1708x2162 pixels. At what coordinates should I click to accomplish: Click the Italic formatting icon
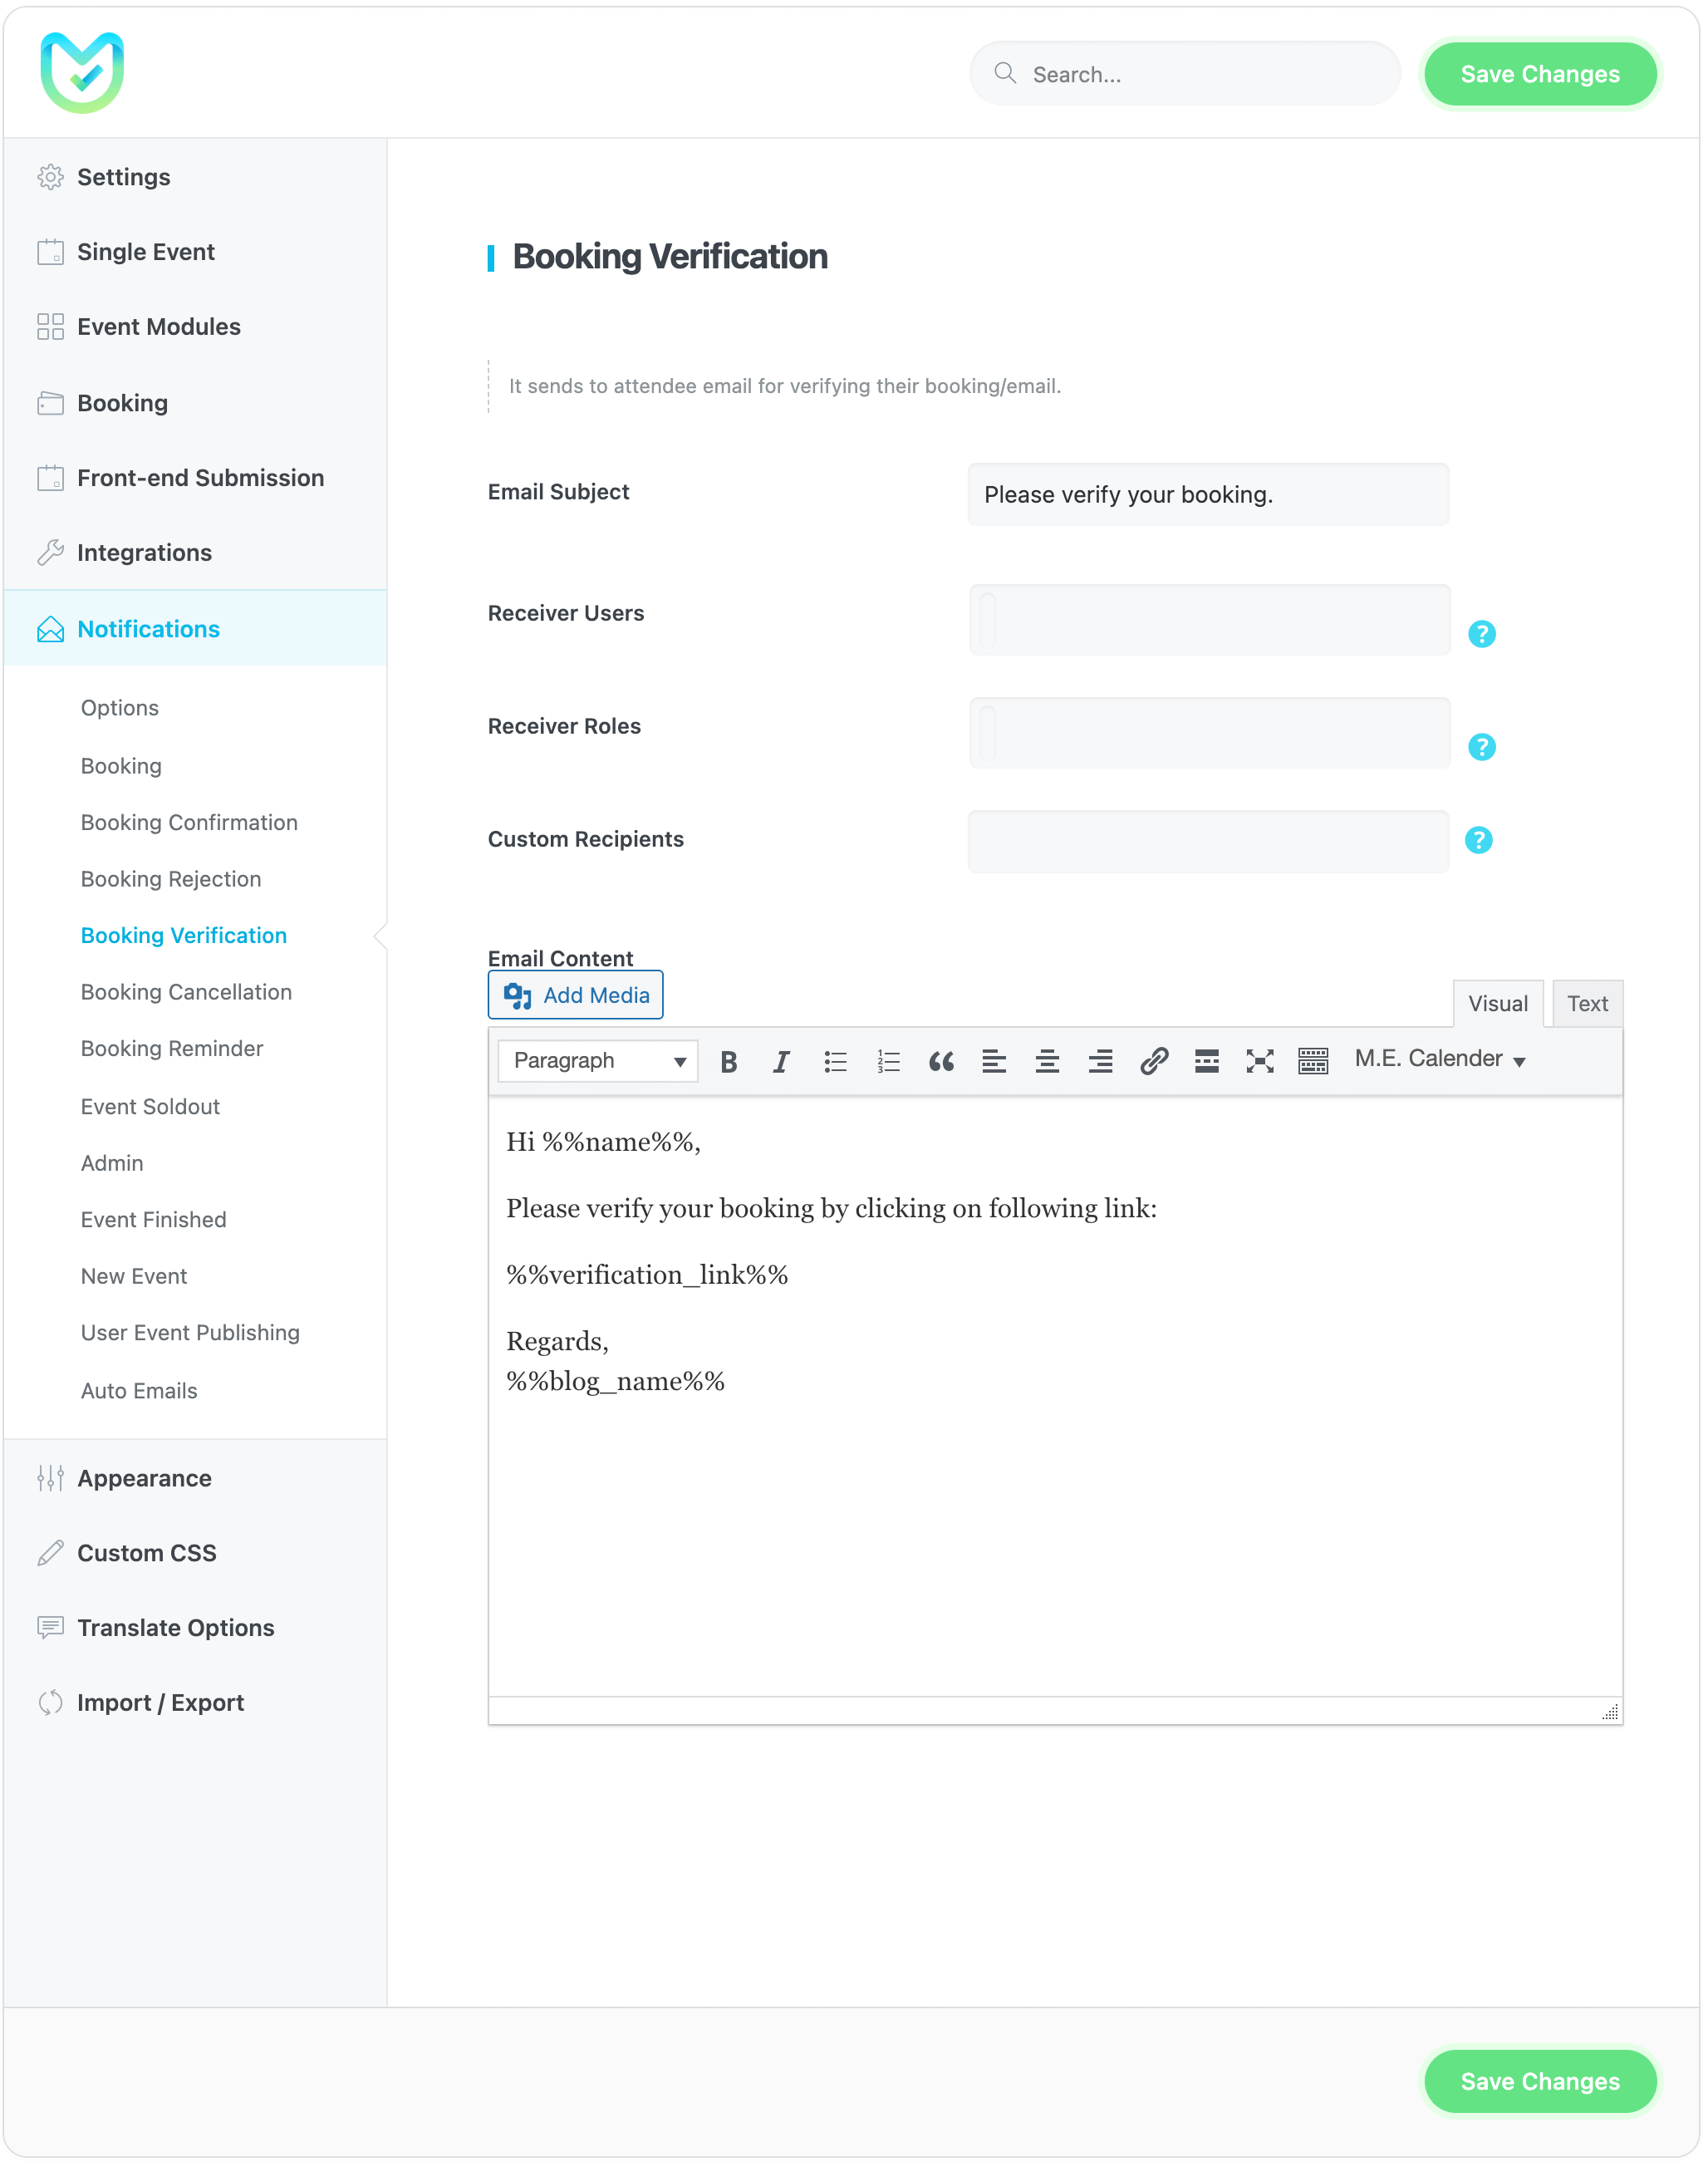(x=782, y=1061)
